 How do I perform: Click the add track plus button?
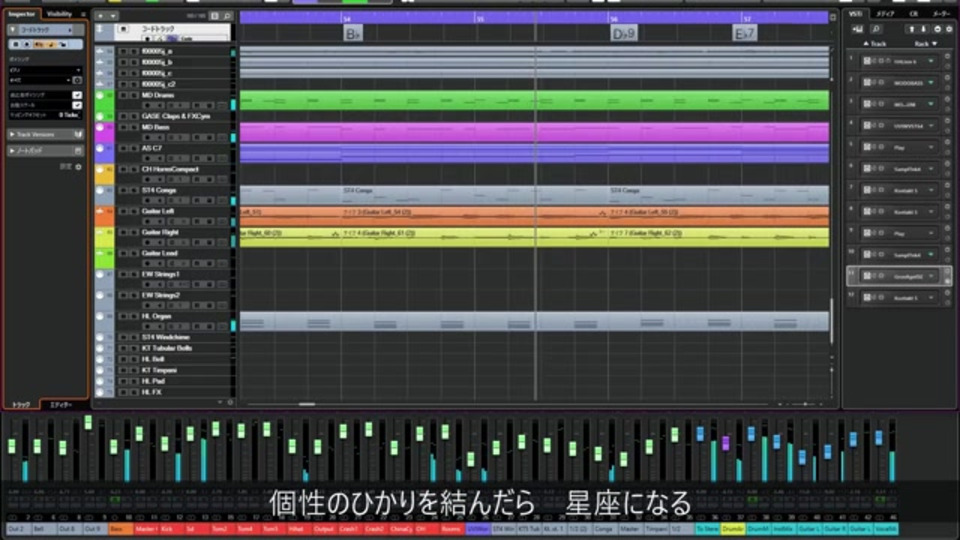101,15
